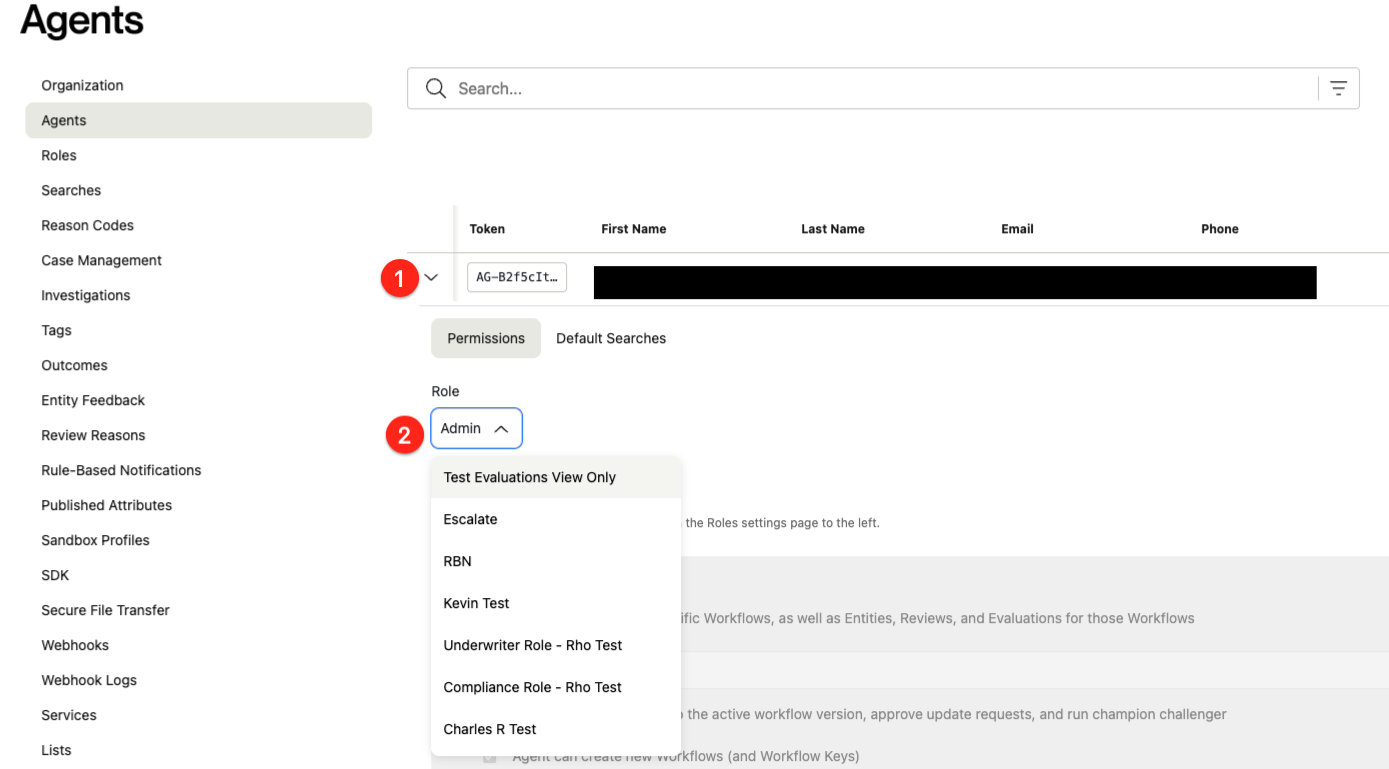Go to Webhook Logs in sidebar
Viewport: 1389px width, 769px height.
click(x=89, y=680)
